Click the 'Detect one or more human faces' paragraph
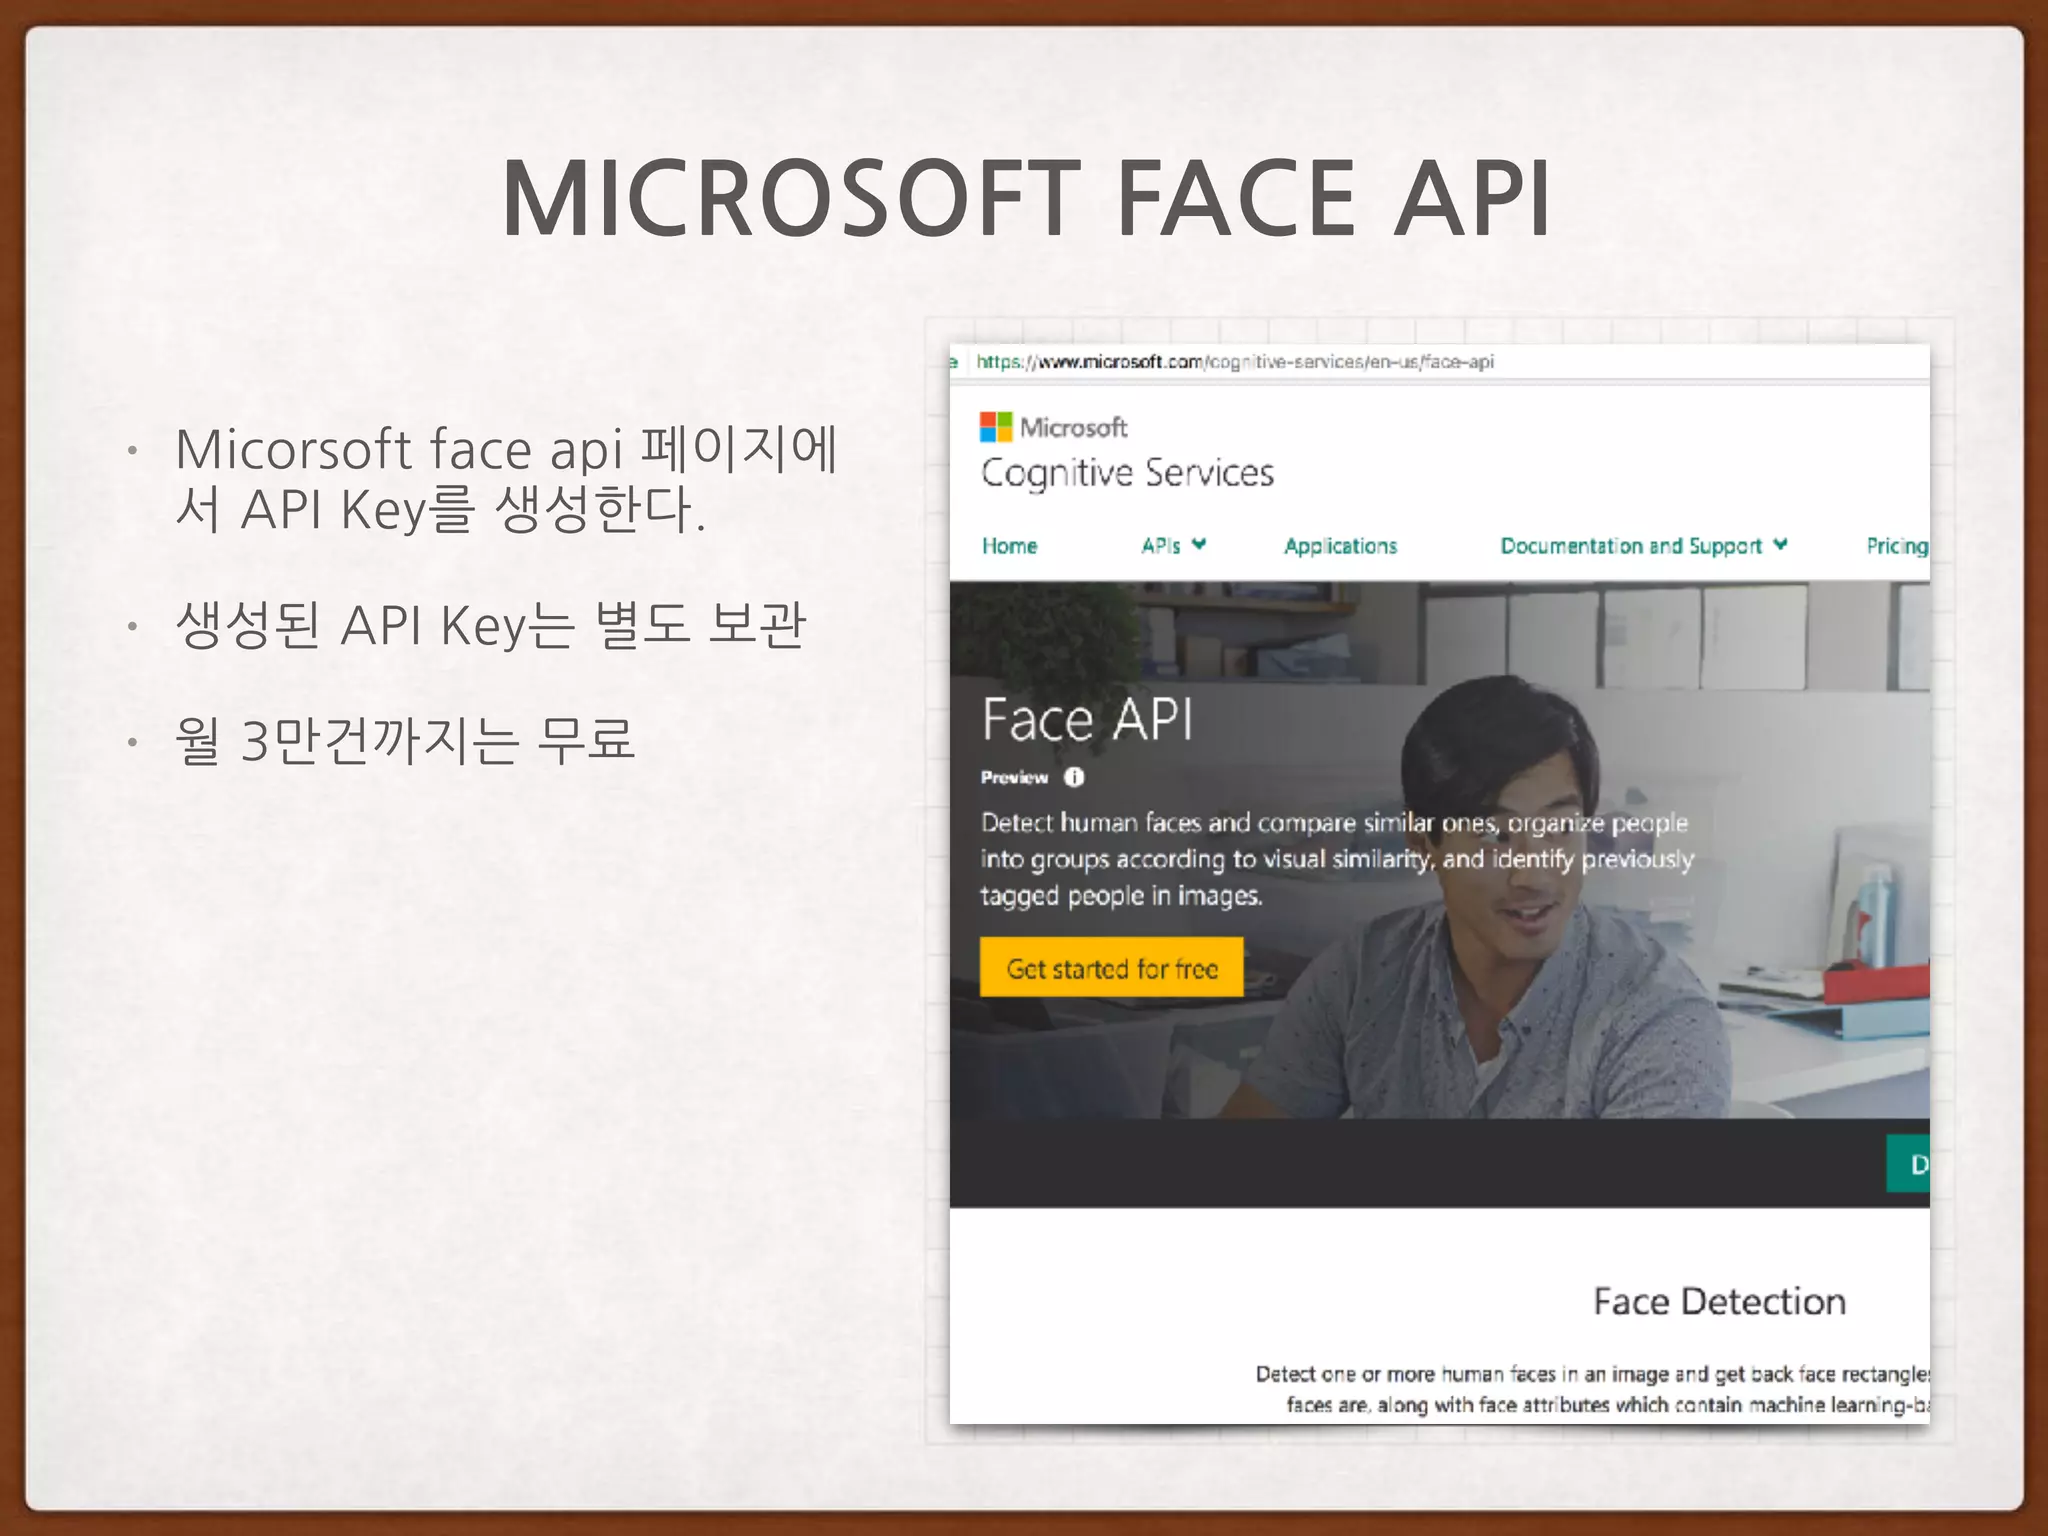The height and width of the screenshot is (1536, 2048). 1592,1389
